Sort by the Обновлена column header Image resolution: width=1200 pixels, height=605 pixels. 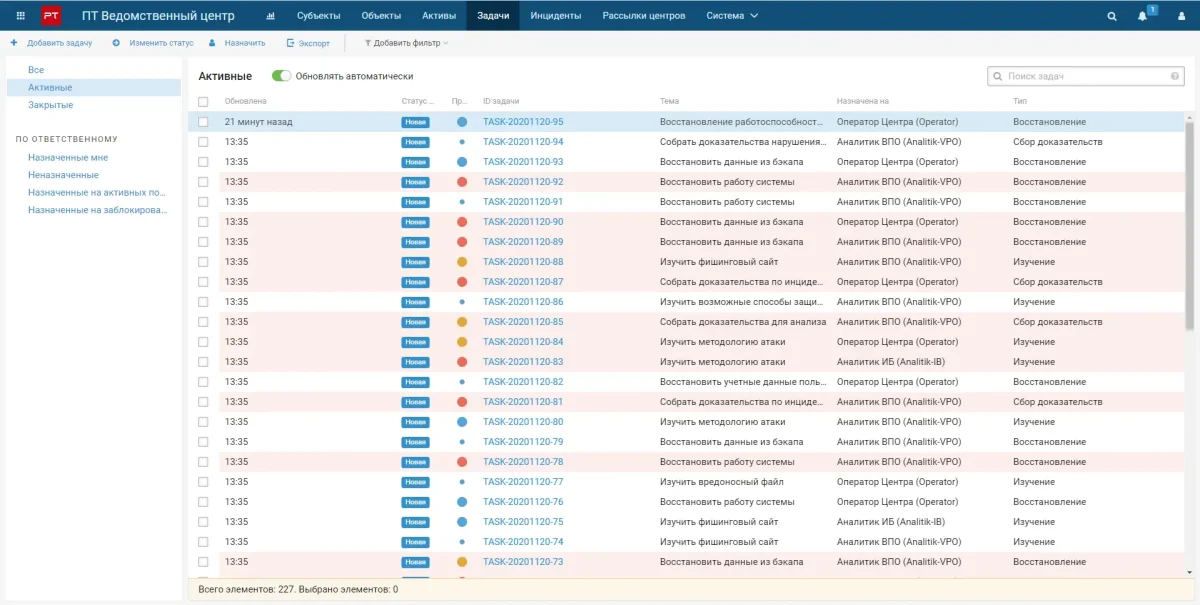[246, 101]
